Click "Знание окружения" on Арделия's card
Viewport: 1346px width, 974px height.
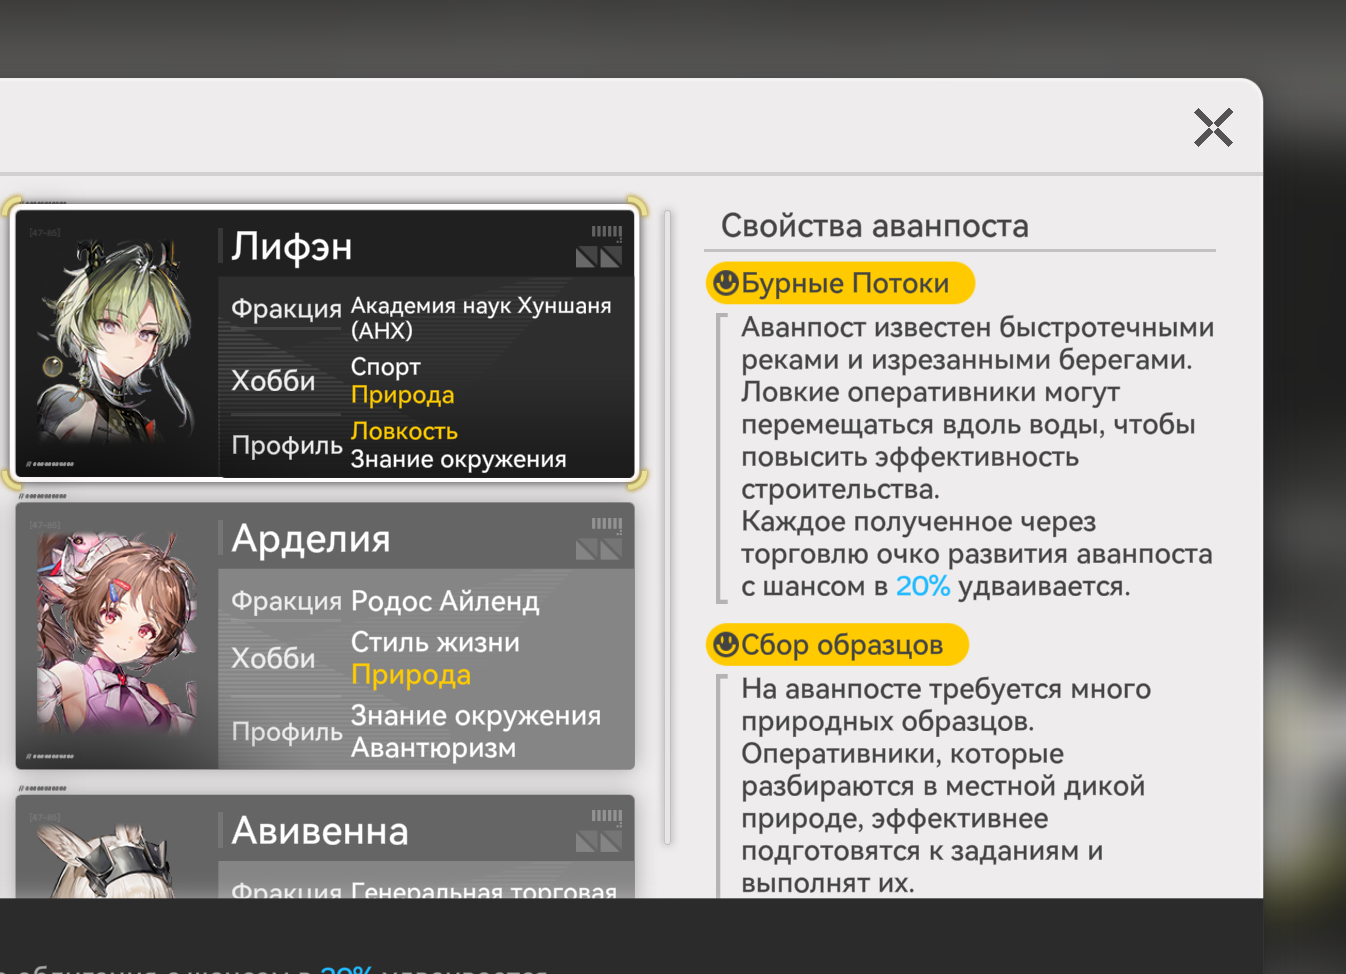click(x=476, y=715)
